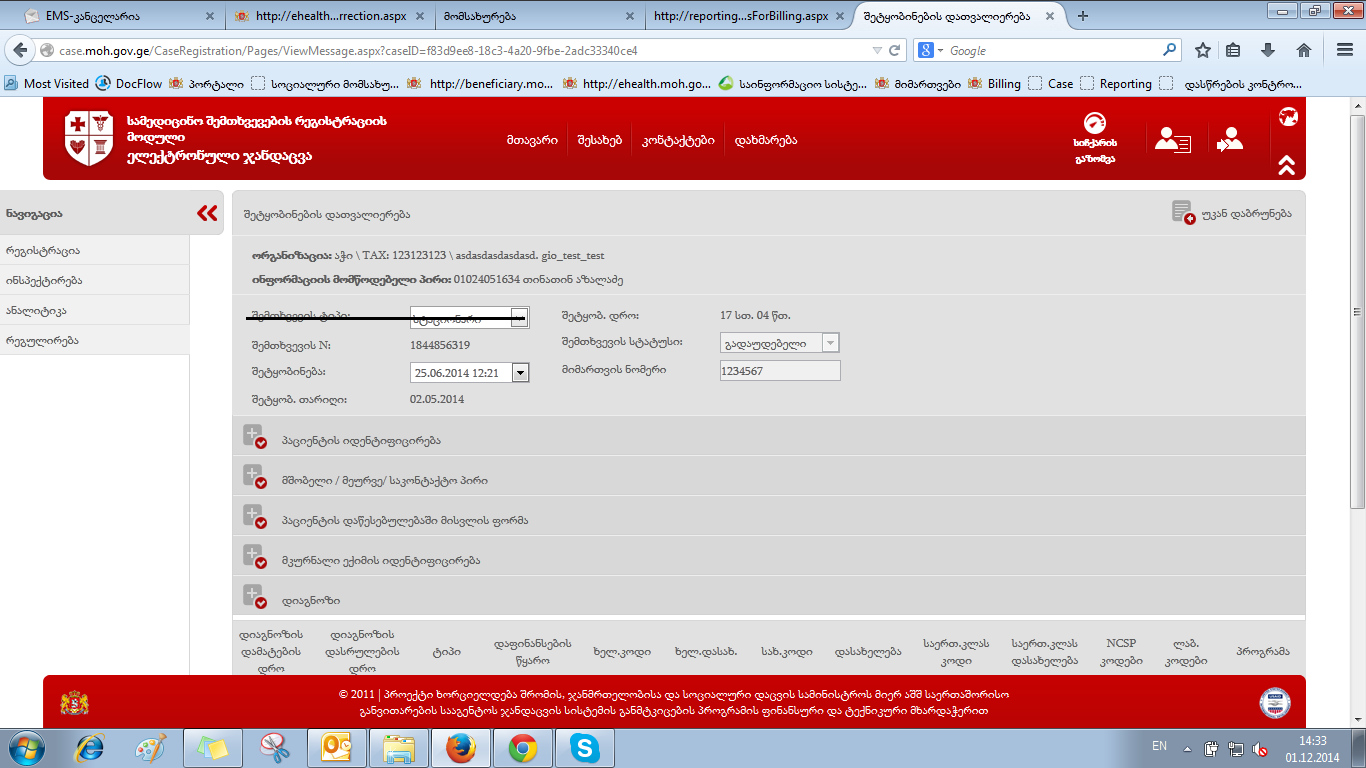Expand the პაციენტის იდენტიფიცირება section
Viewport: 1366px width, 768px height.
pyautogui.click(x=253, y=438)
